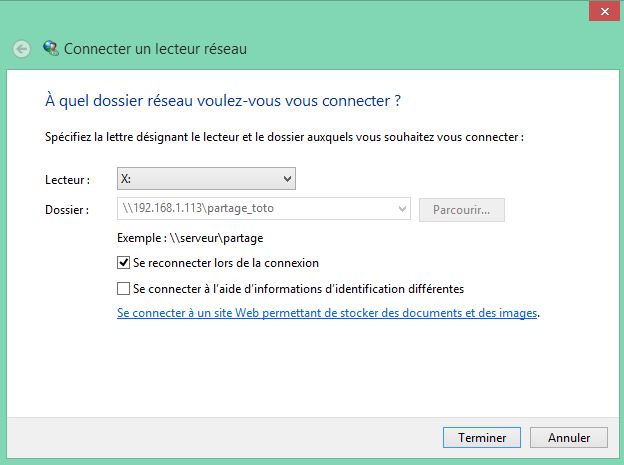Close the Connecter un lecteur réseau window
This screenshot has height=465, width=624.
[604, 12]
